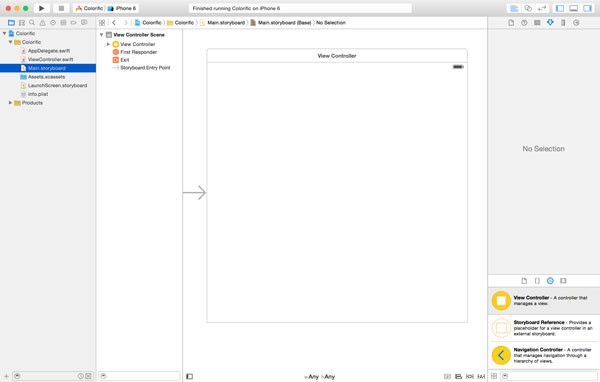The height and width of the screenshot is (382, 600).
Task: Toggle library icon grid view
Action: pos(494,376)
